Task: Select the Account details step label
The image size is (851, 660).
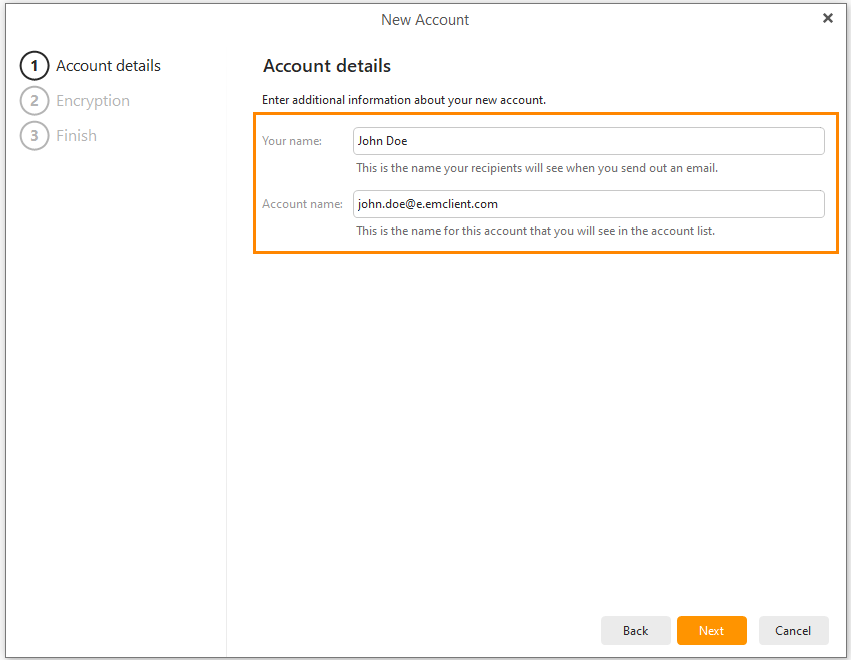Action: pos(109,66)
